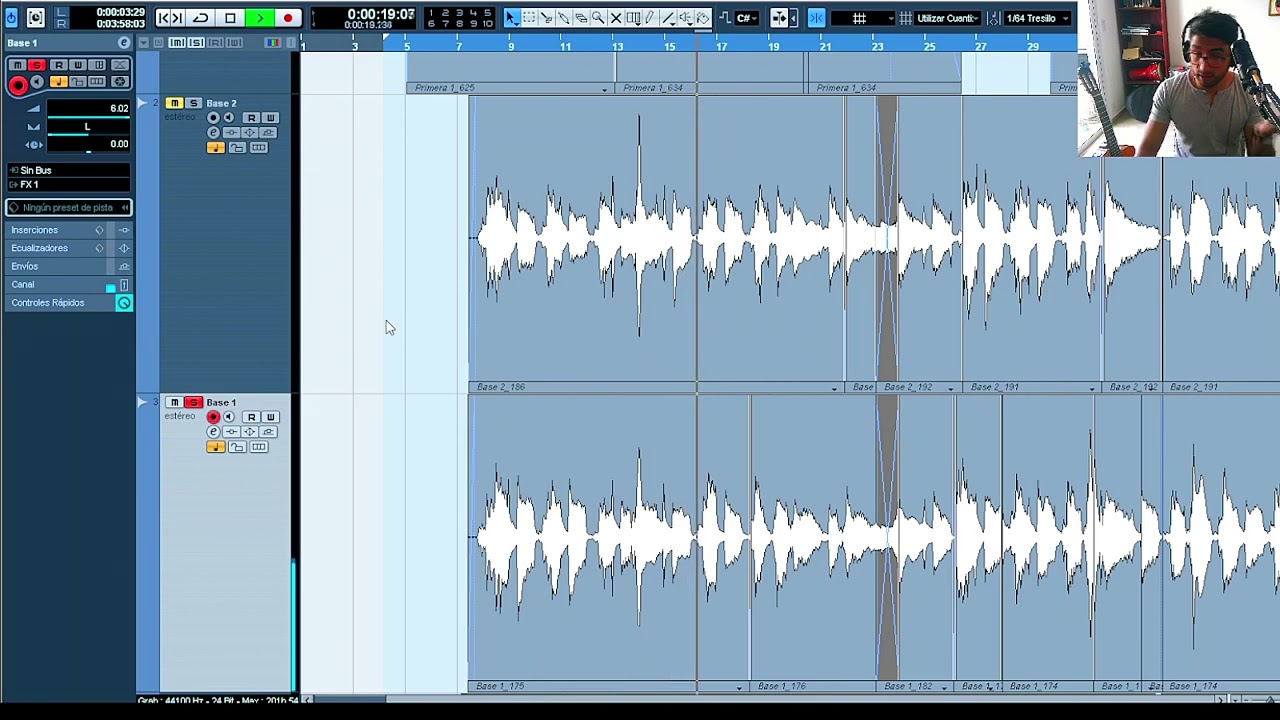This screenshot has height=720, width=1280.
Task: Toggle the Auto-Scroll button
Action: 780,18
